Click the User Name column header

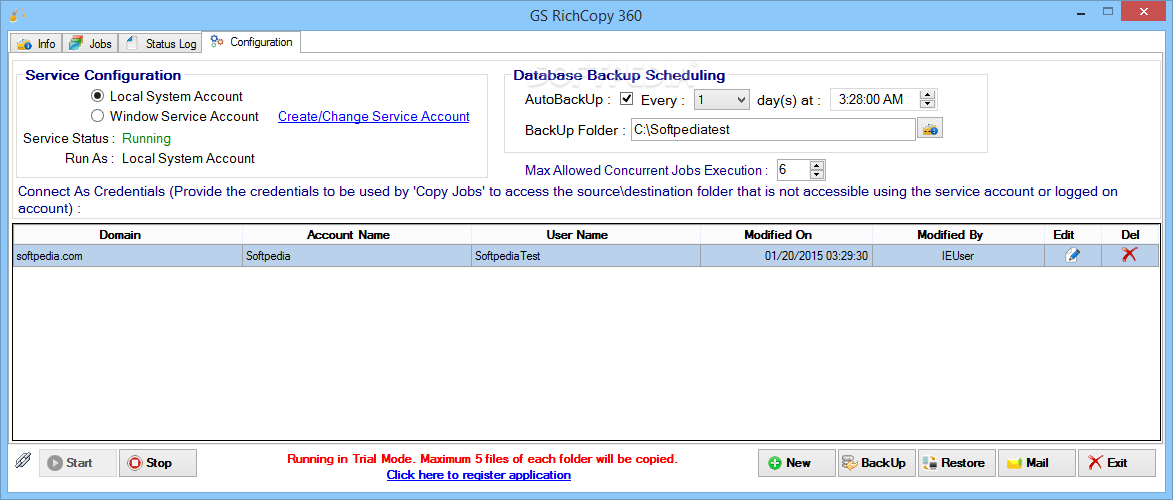pyautogui.click(x=586, y=234)
